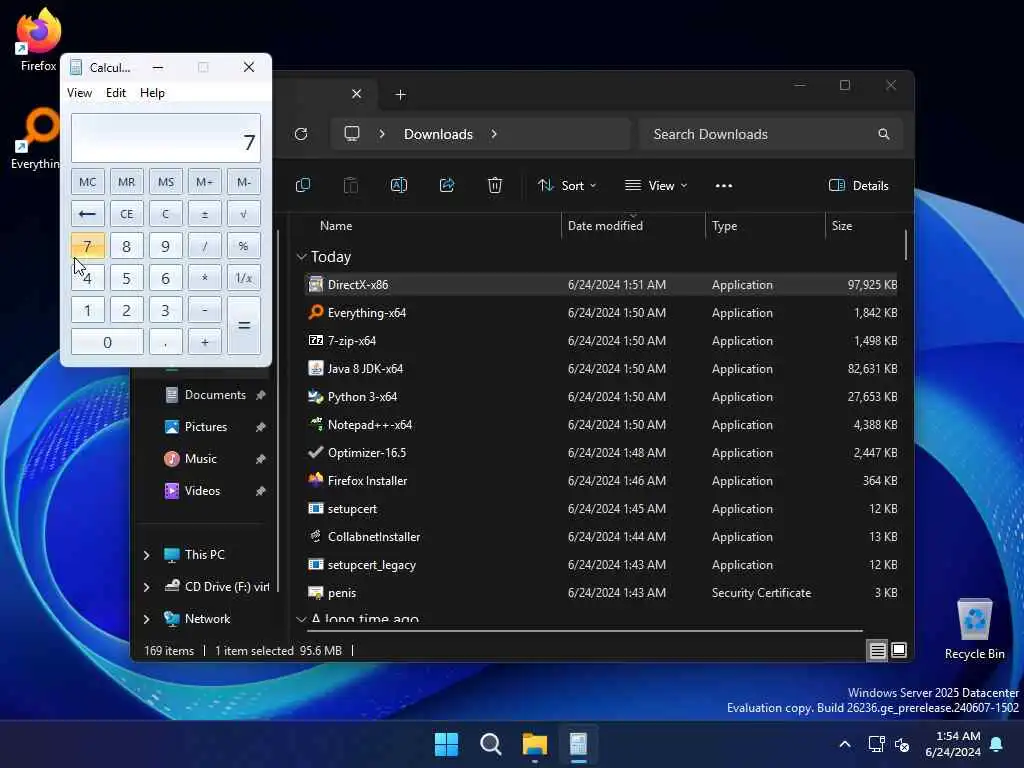The height and width of the screenshot is (768, 1024).
Task: Open the notification bell in system tray
Action: (997, 744)
